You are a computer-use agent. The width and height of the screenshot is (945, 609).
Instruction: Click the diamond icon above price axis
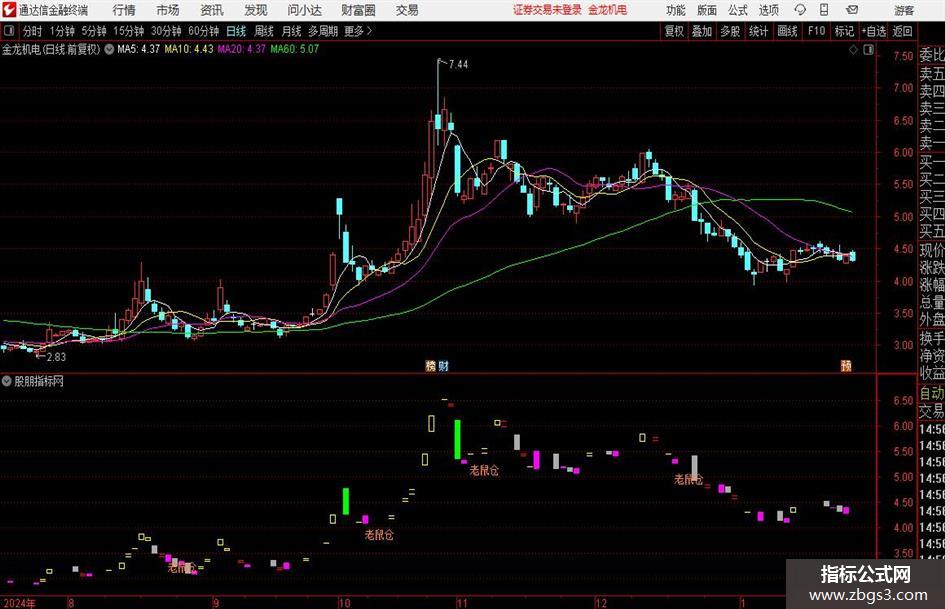(853, 50)
